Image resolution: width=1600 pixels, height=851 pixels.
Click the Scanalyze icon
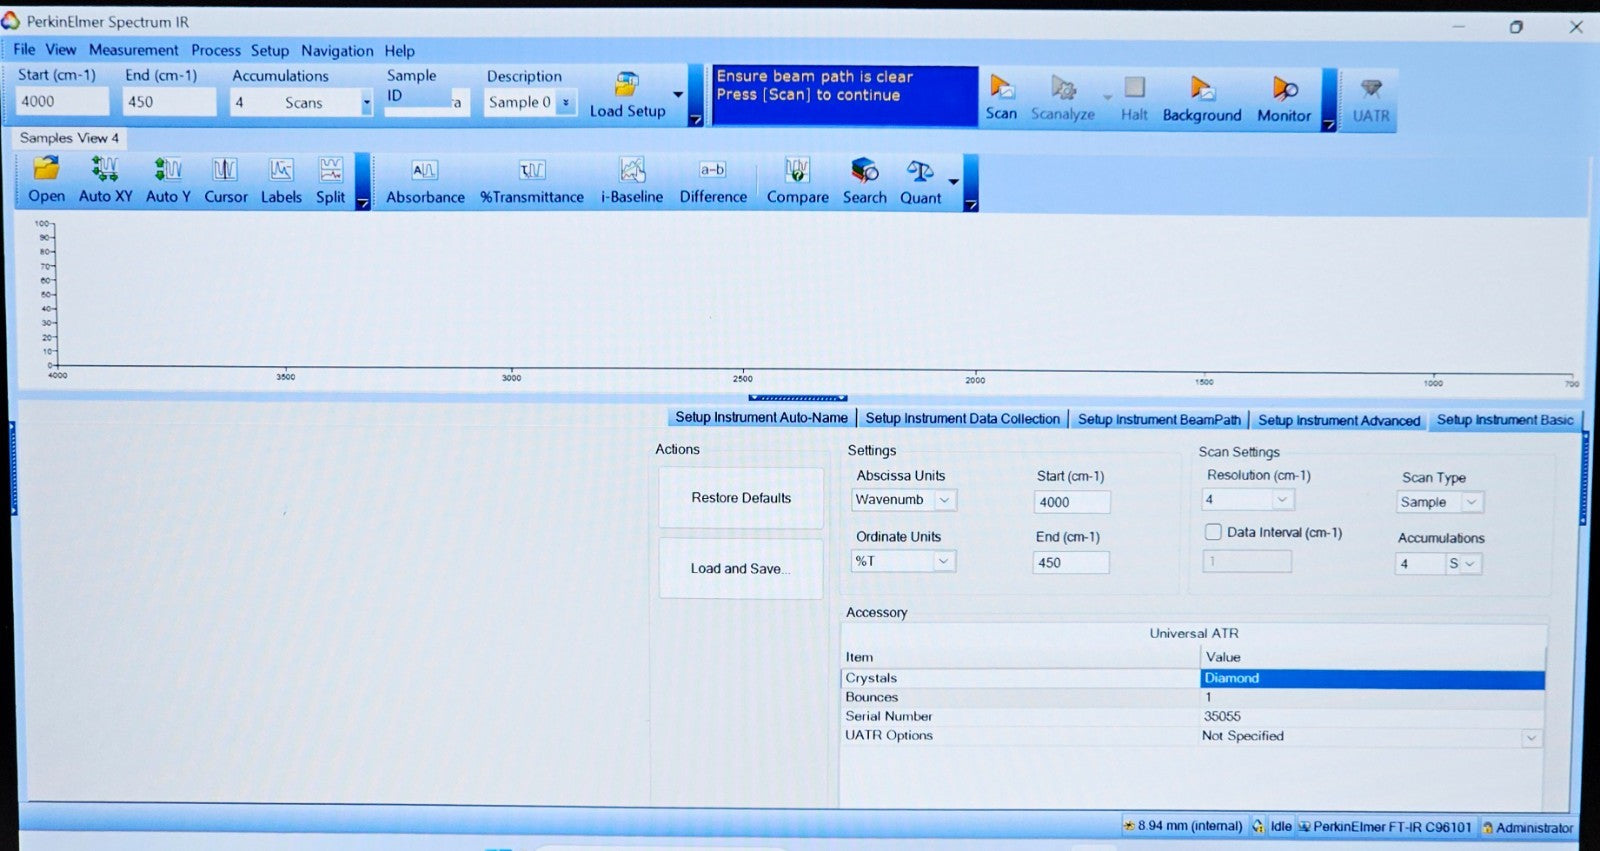tap(1063, 89)
